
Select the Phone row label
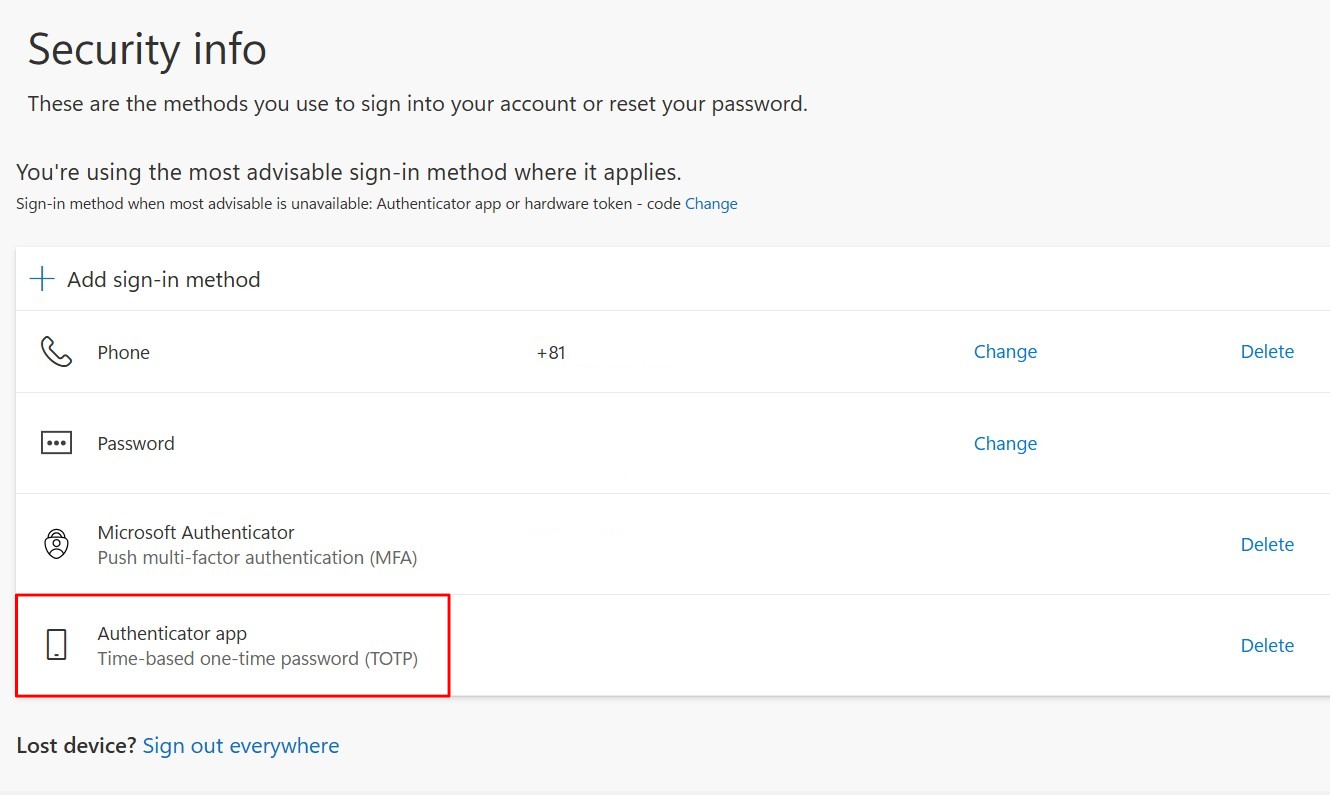(x=124, y=353)
